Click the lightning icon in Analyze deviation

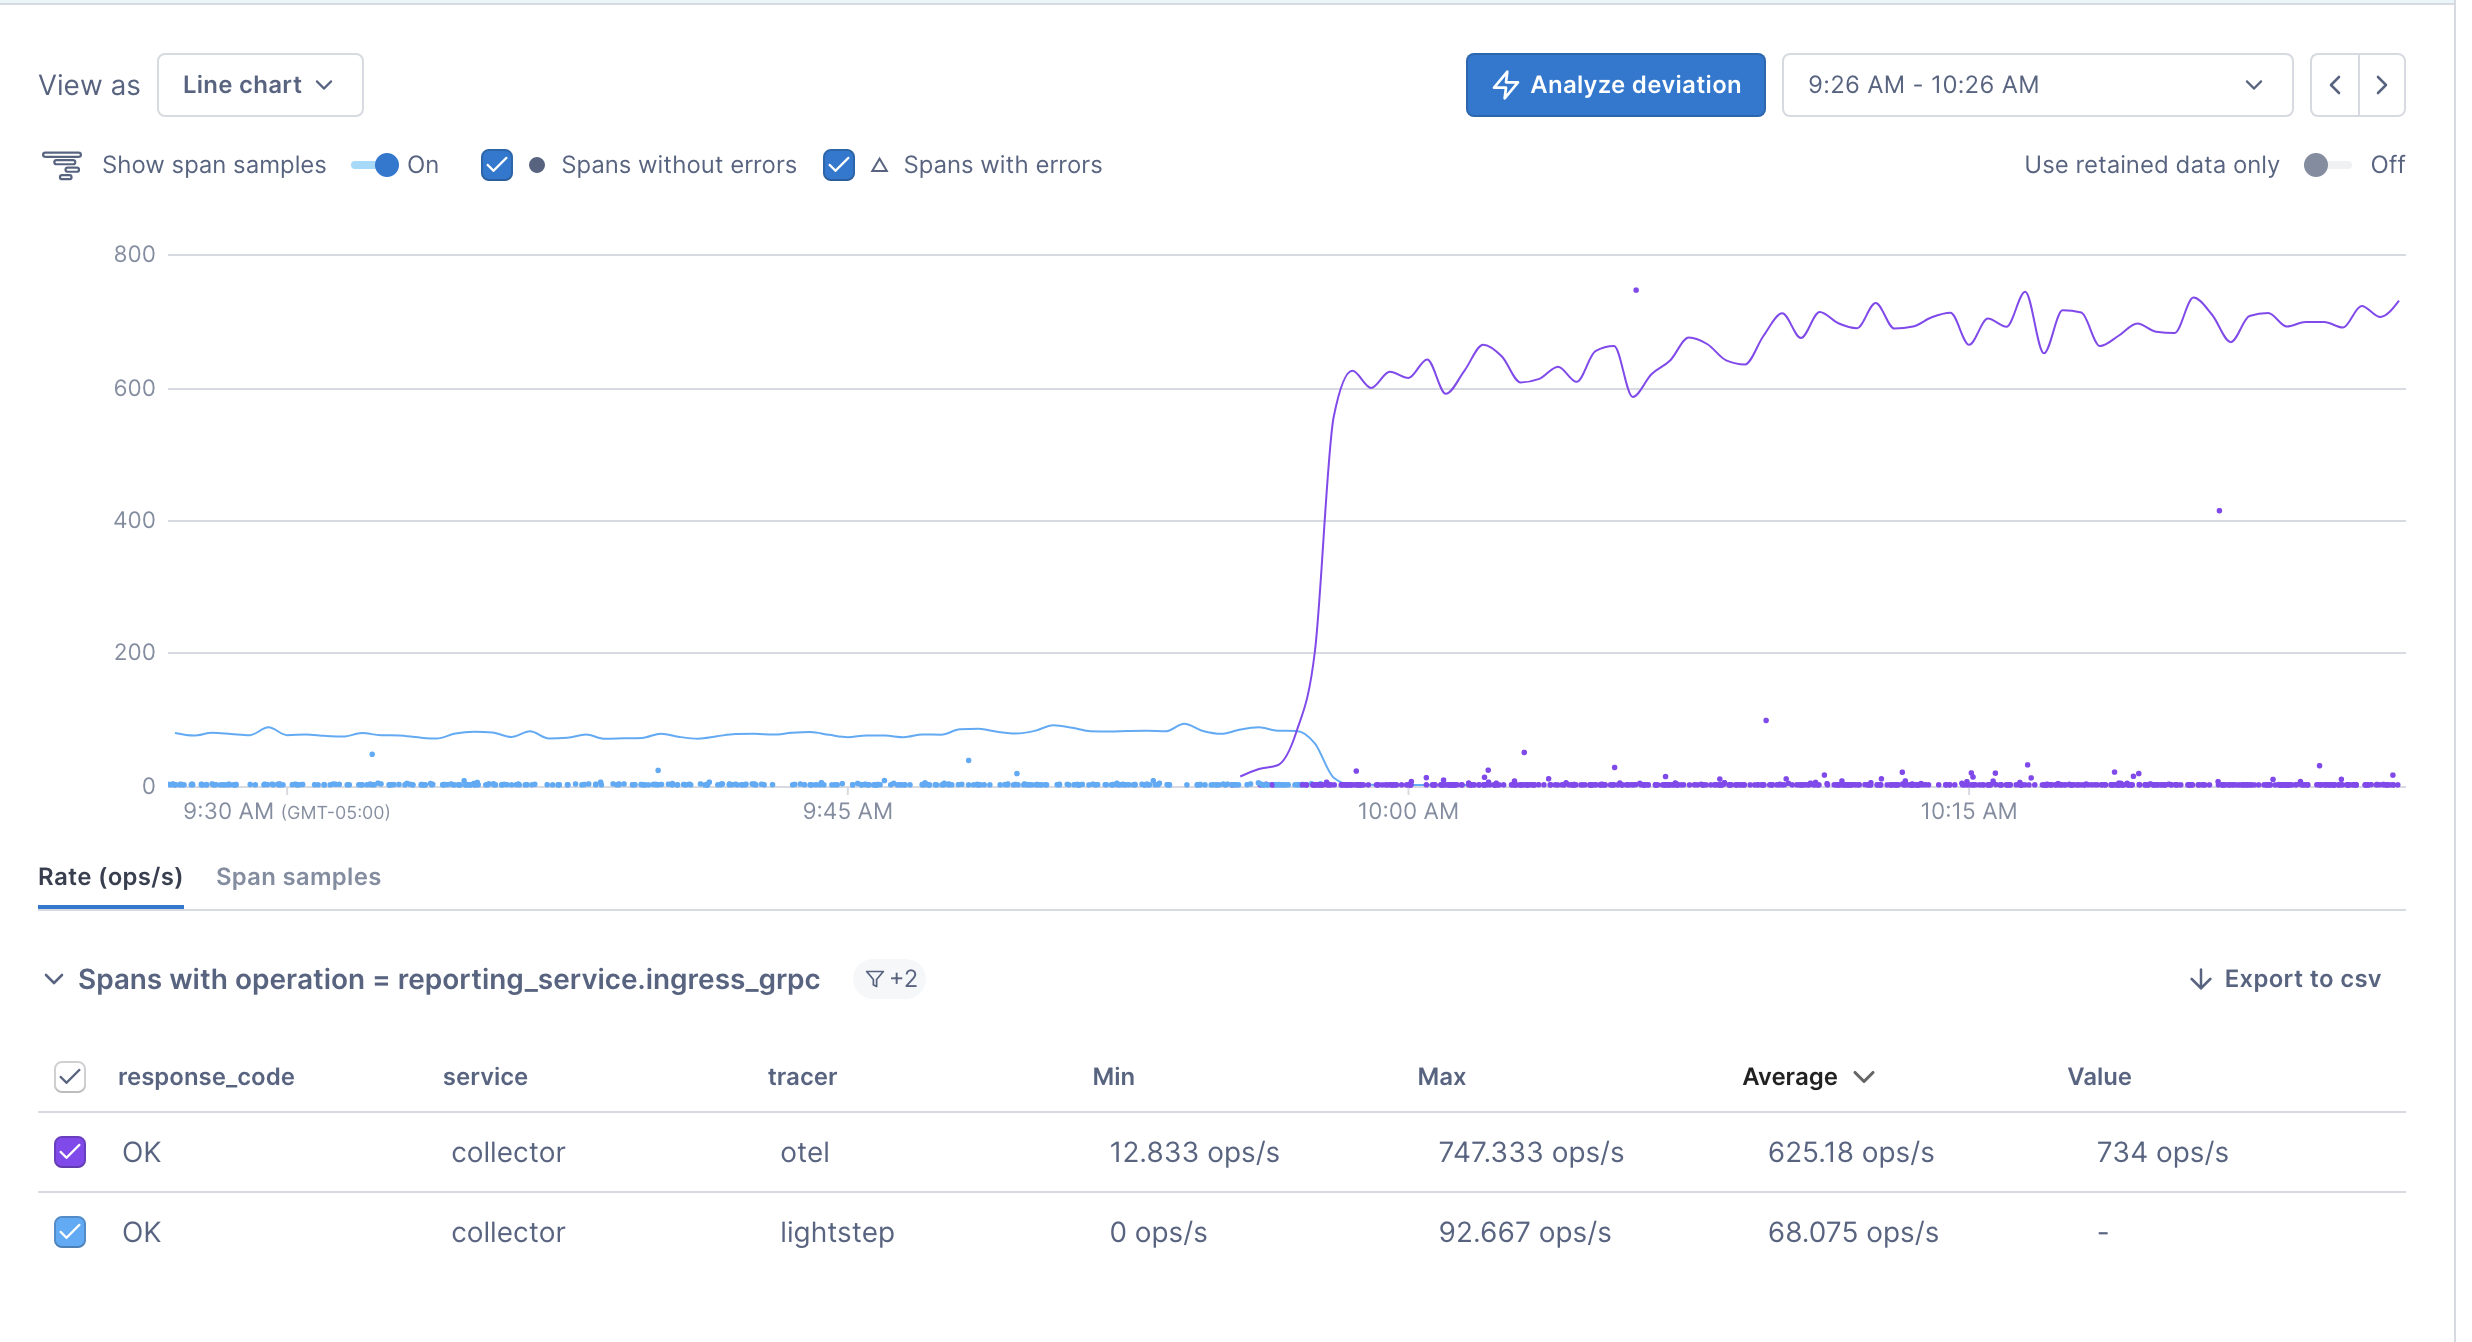point(1508,84)
